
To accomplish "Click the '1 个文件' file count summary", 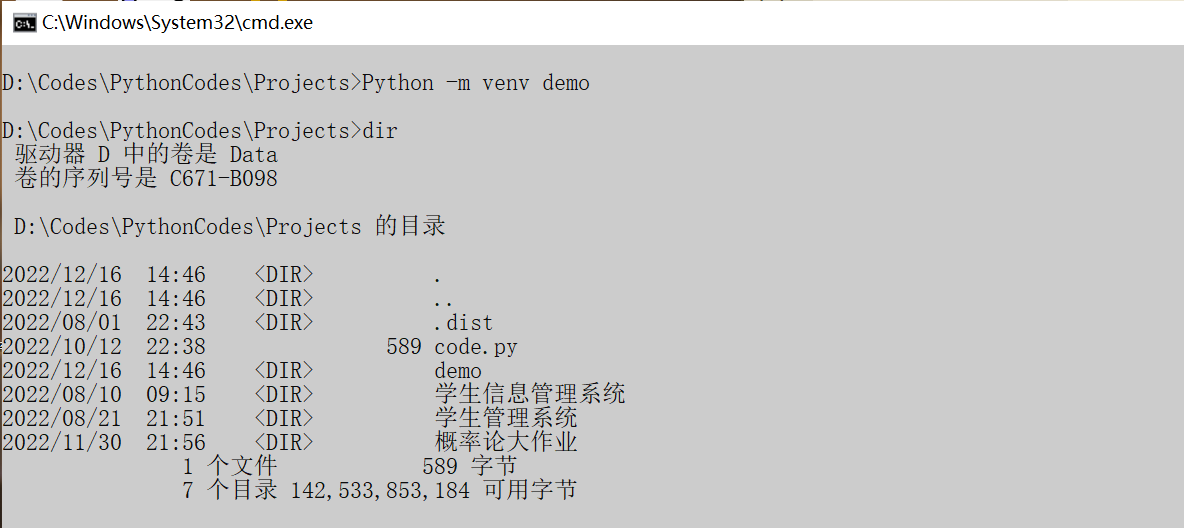I will [230, 467].
